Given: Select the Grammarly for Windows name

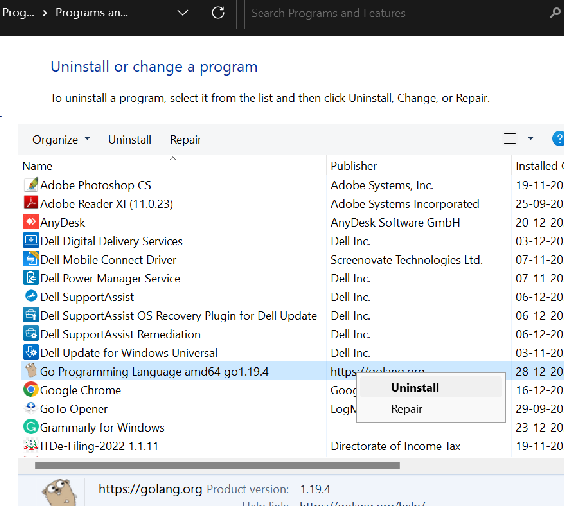Looking at the screenshot, I should [x=102, y=428].
